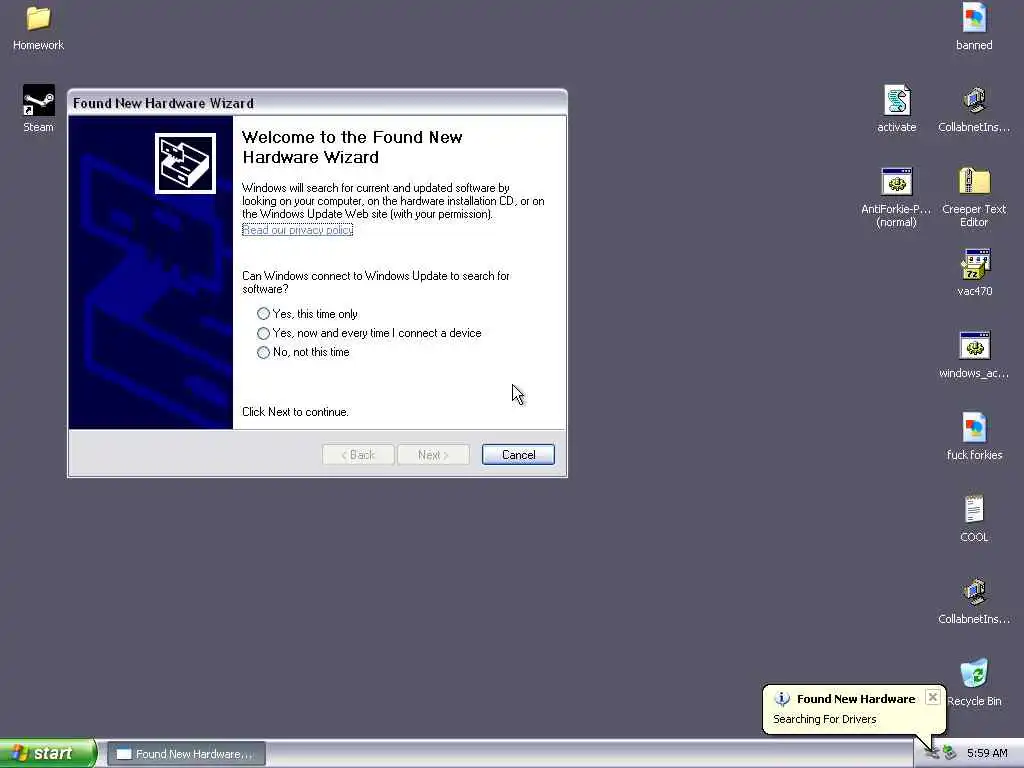Close the Found New Hardware balloon tip
This screenshot has width=1024, height=768.
[933, 697]
